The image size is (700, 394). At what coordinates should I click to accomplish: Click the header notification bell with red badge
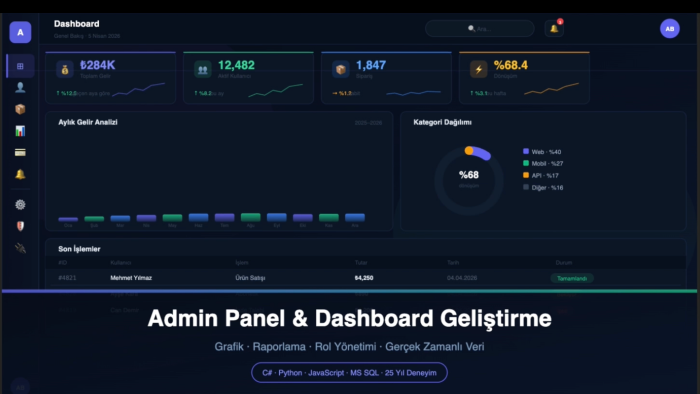click(x=554, y=29)
